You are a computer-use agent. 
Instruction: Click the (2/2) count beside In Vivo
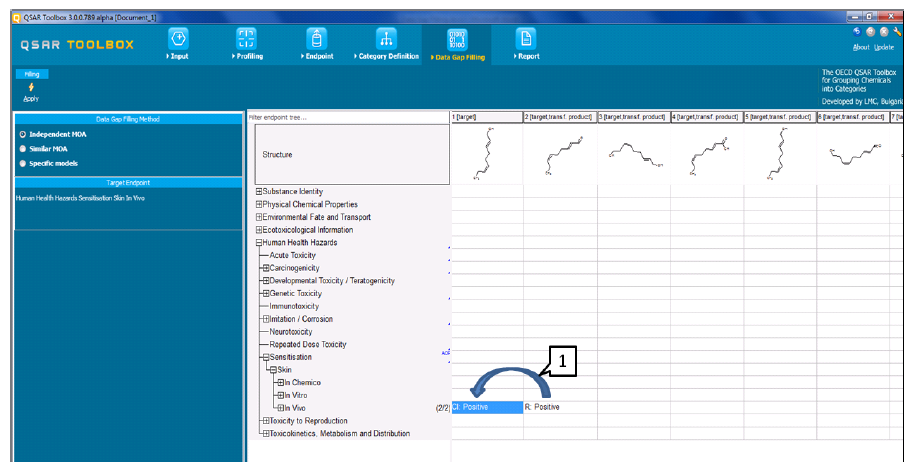click(443, 408)
